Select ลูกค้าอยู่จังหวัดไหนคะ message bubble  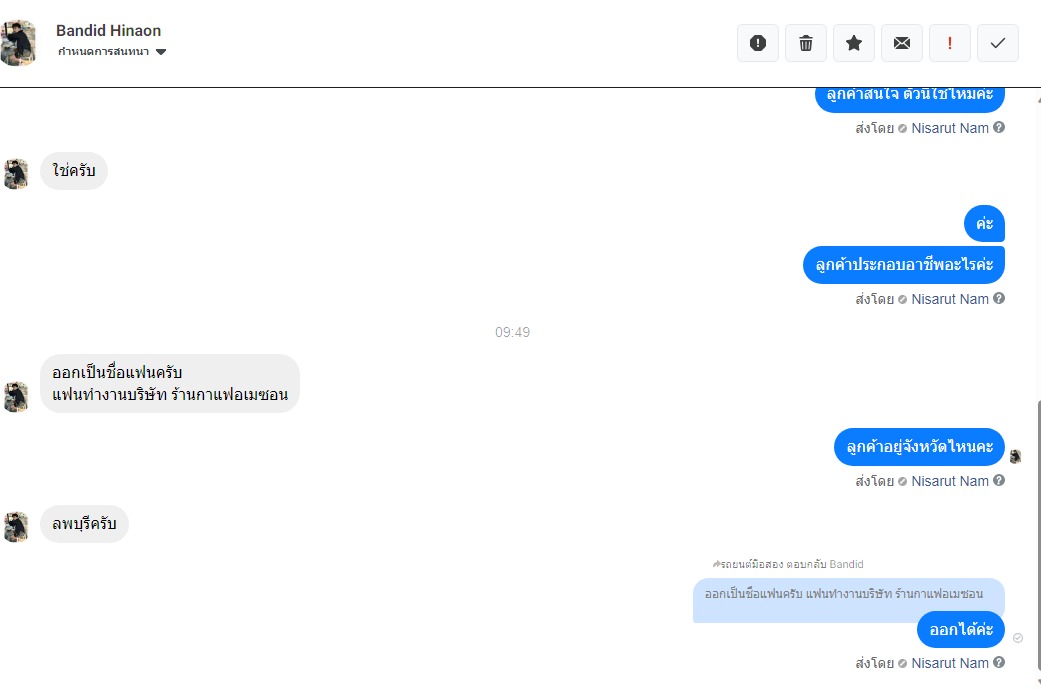[x=920, y=447]
